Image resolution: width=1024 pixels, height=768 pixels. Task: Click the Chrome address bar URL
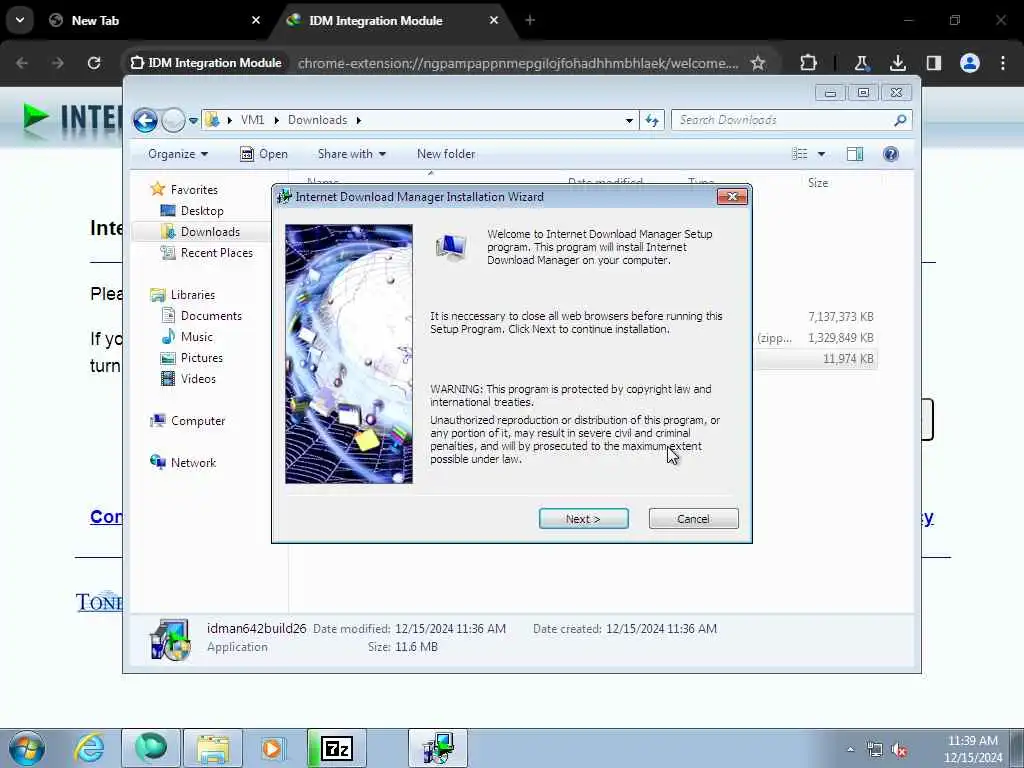(518, 63)
